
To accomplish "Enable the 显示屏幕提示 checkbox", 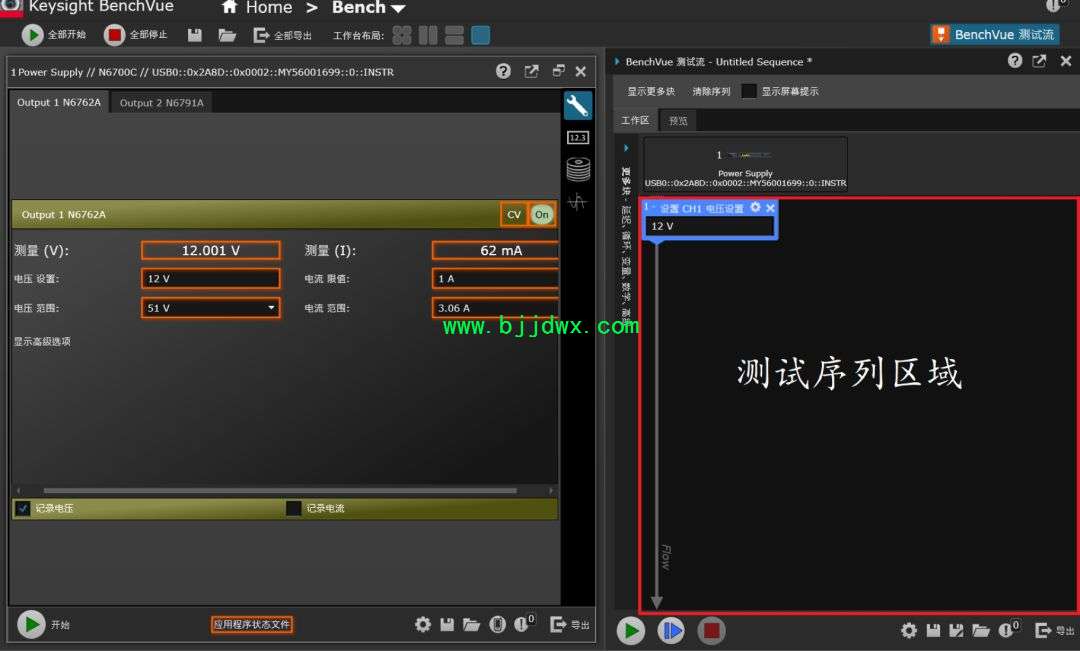I will tap(749, 91).
